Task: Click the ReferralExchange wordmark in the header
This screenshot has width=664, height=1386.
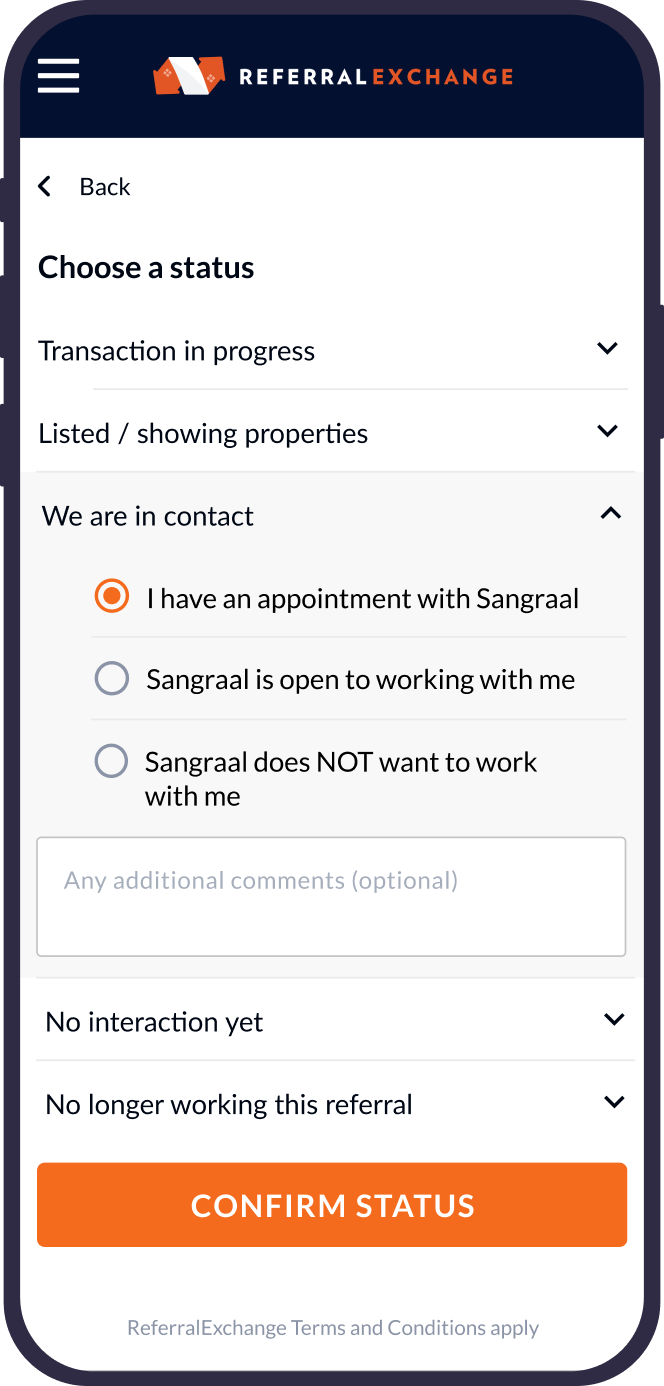Action: pyautogui.click(x=375, y=75)
